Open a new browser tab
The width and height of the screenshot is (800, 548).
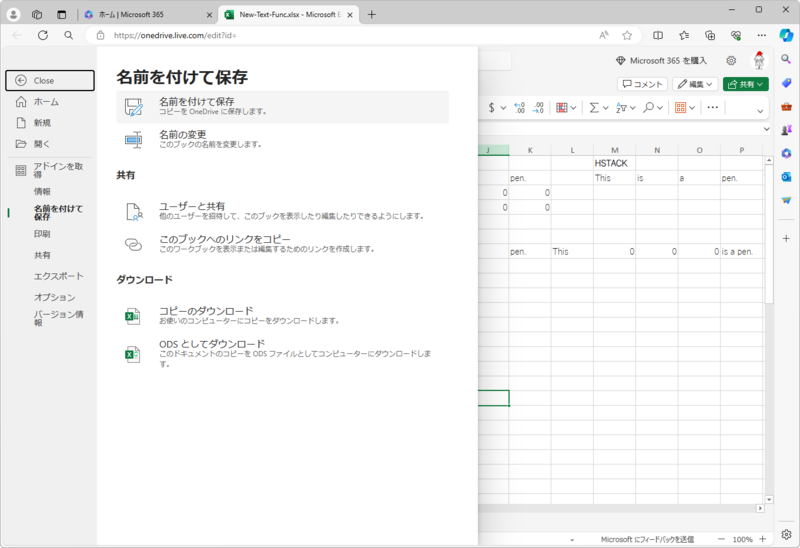[x=371, y=15]
